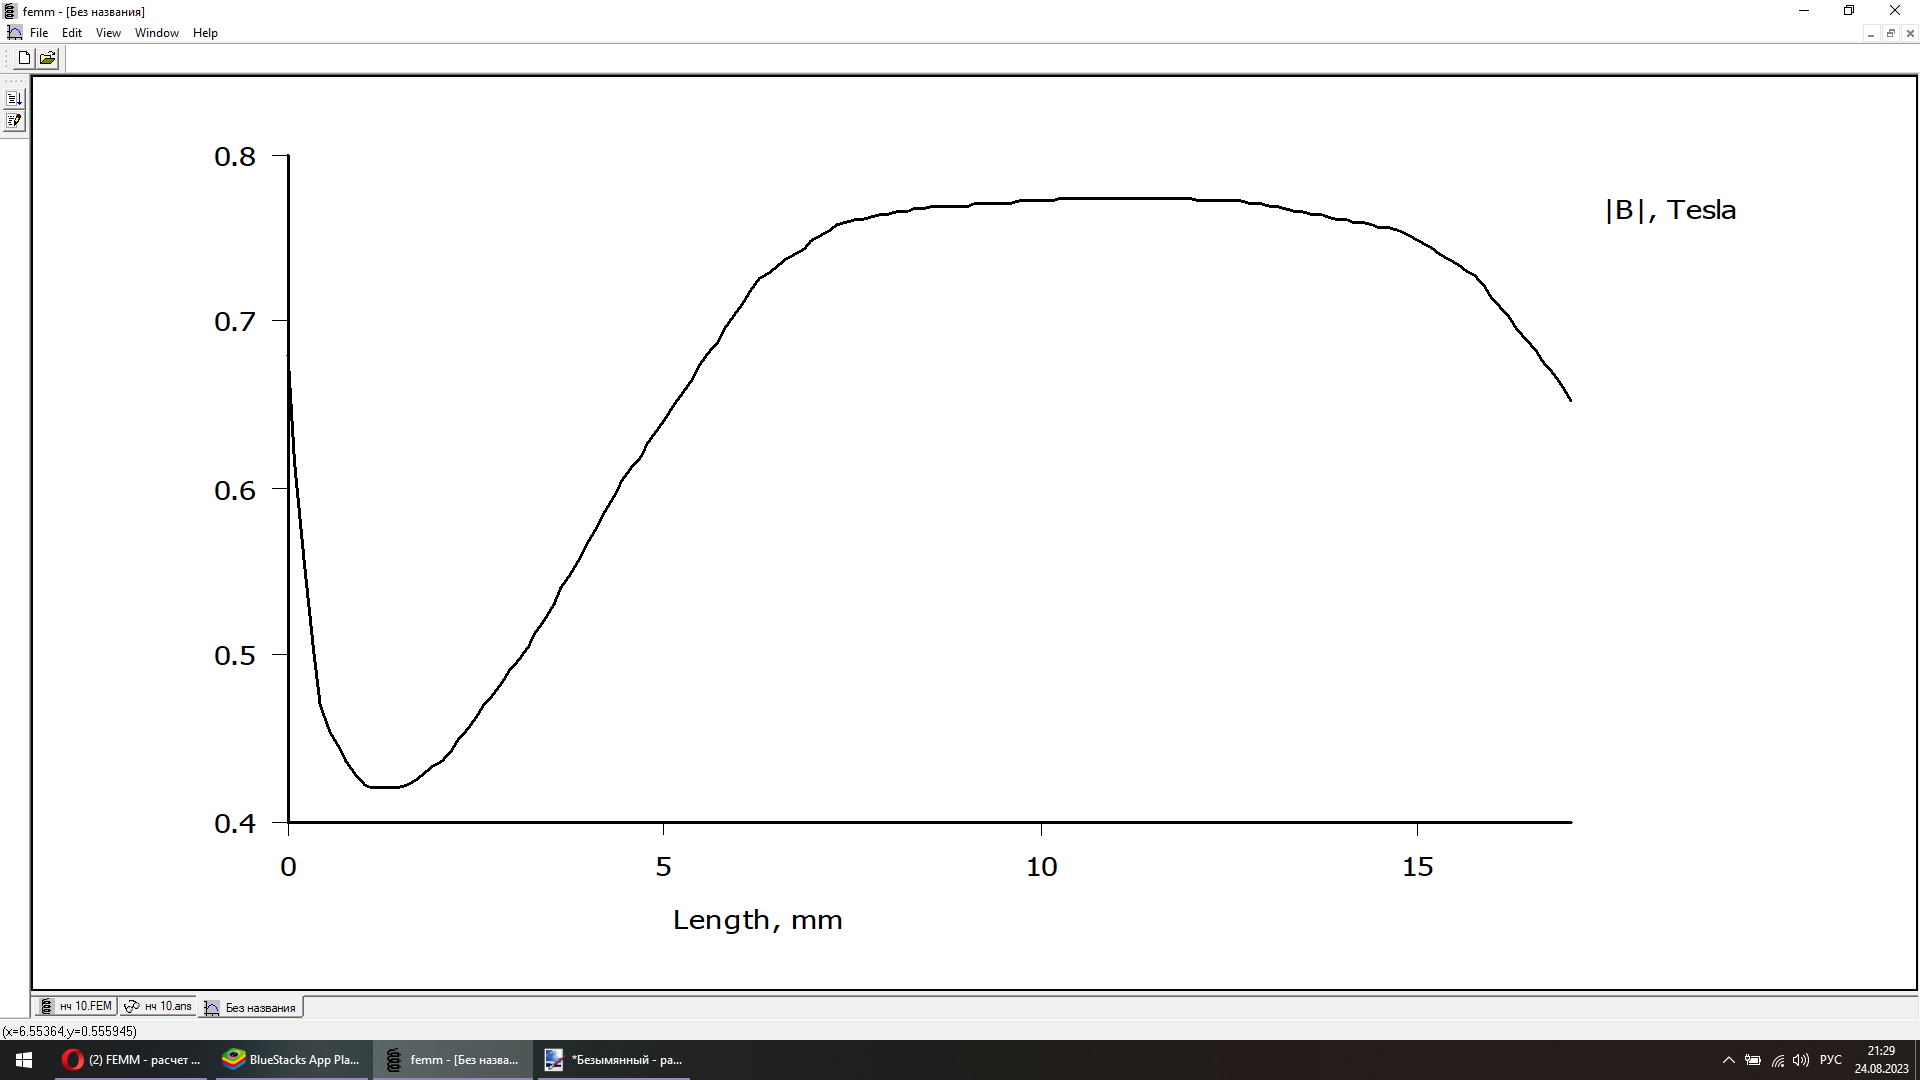Open the Windows Start menu
Screen dimensions: 1920x1080
[24, 1060]
